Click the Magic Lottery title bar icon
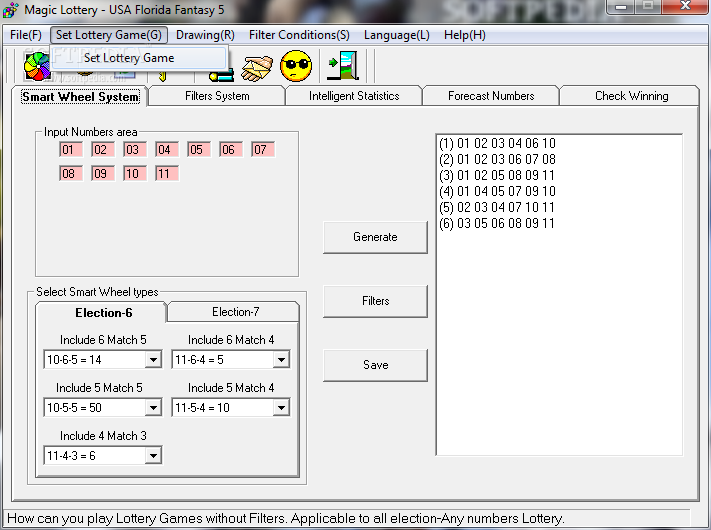This screenshot has width=711, height=530. click(11, 10)
